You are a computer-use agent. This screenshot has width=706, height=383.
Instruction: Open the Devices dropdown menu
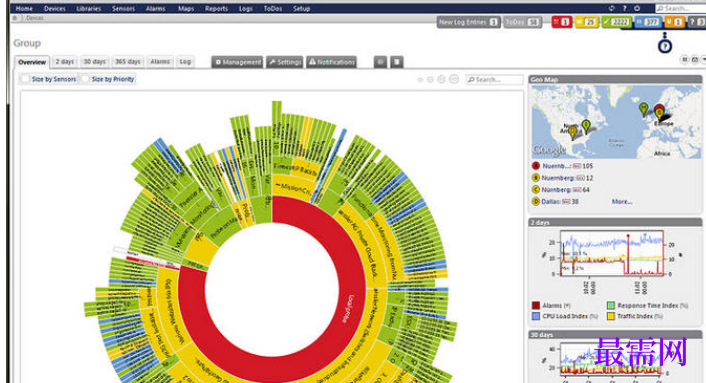click(x=55, y=8)
